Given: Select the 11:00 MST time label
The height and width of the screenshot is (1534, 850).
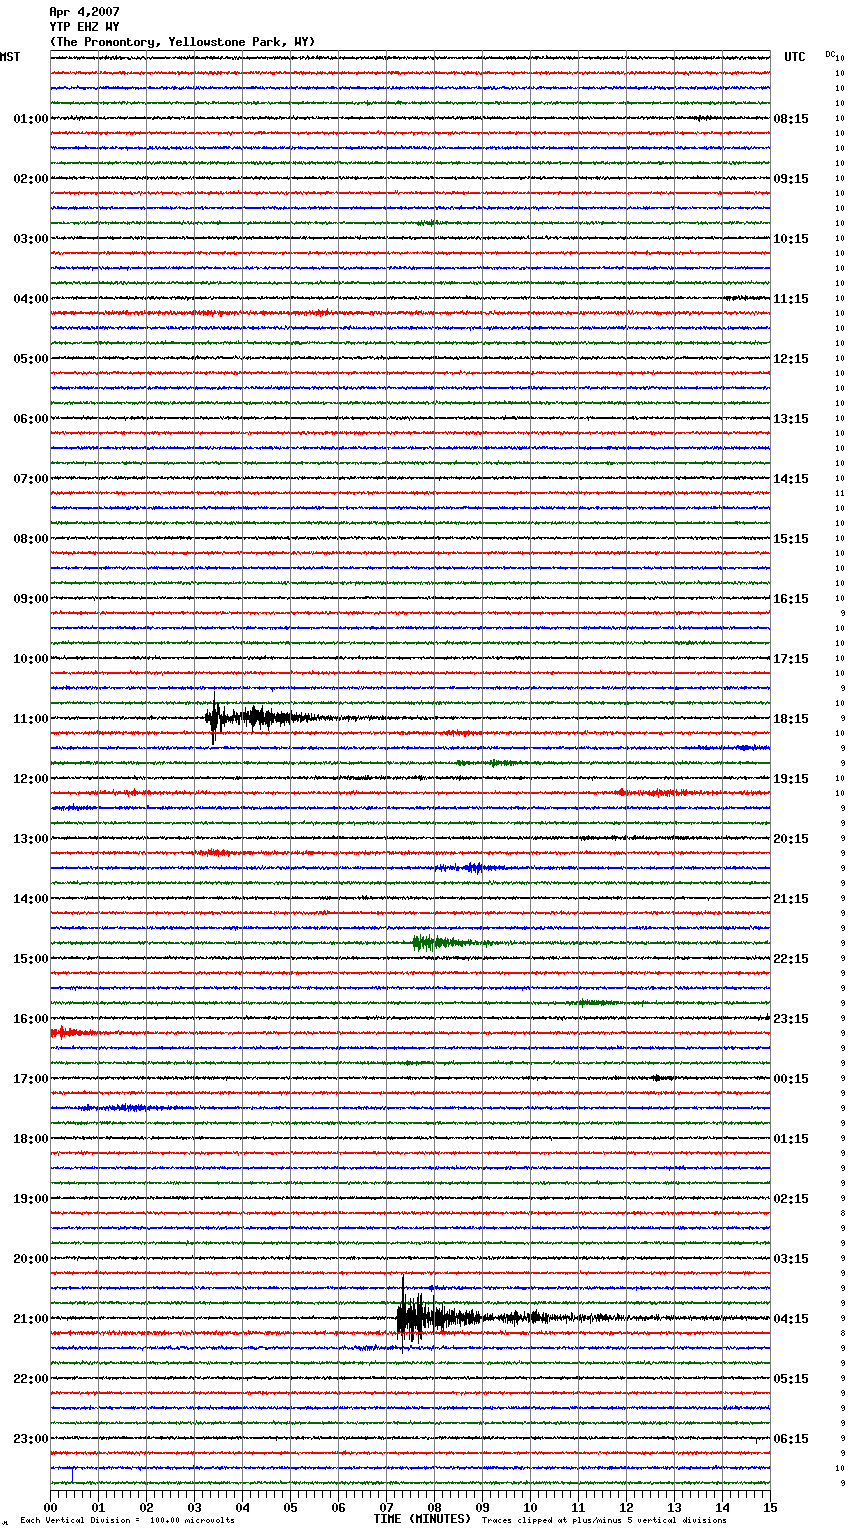Looking at the screenshot, I should coord(31,719).
